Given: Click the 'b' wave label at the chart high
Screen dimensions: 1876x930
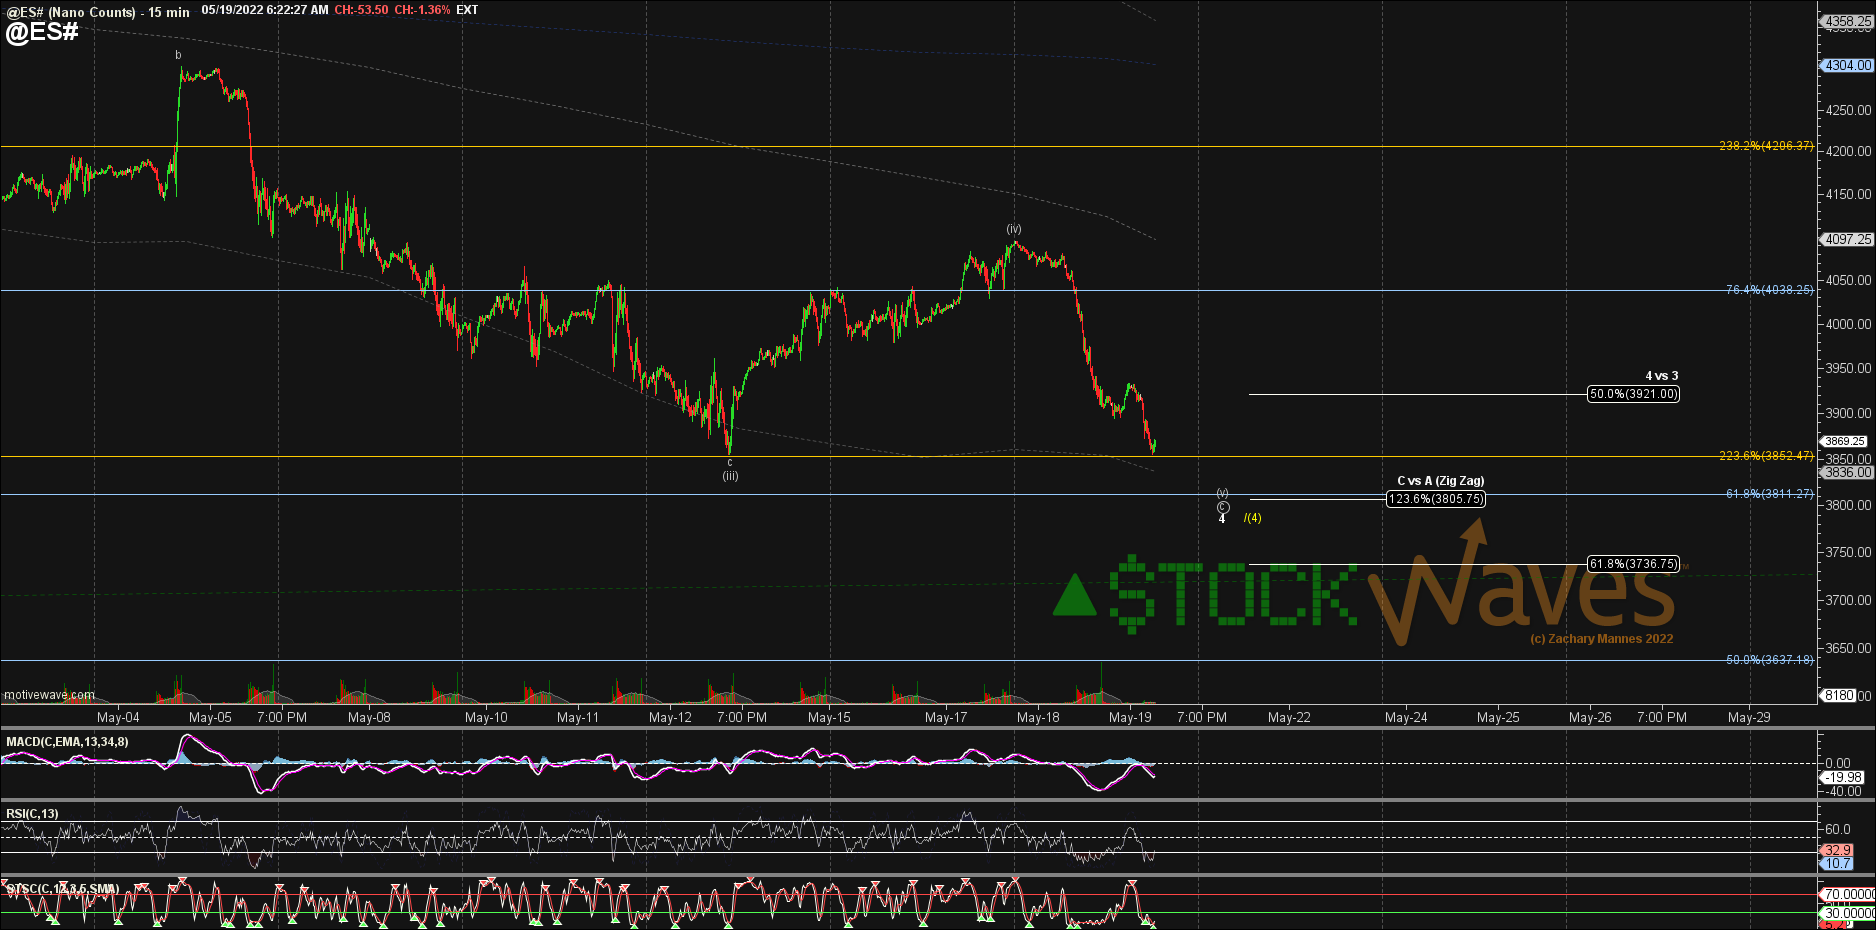Looking at the screenshot, I should pyautogui.click(x=179, y=55).
